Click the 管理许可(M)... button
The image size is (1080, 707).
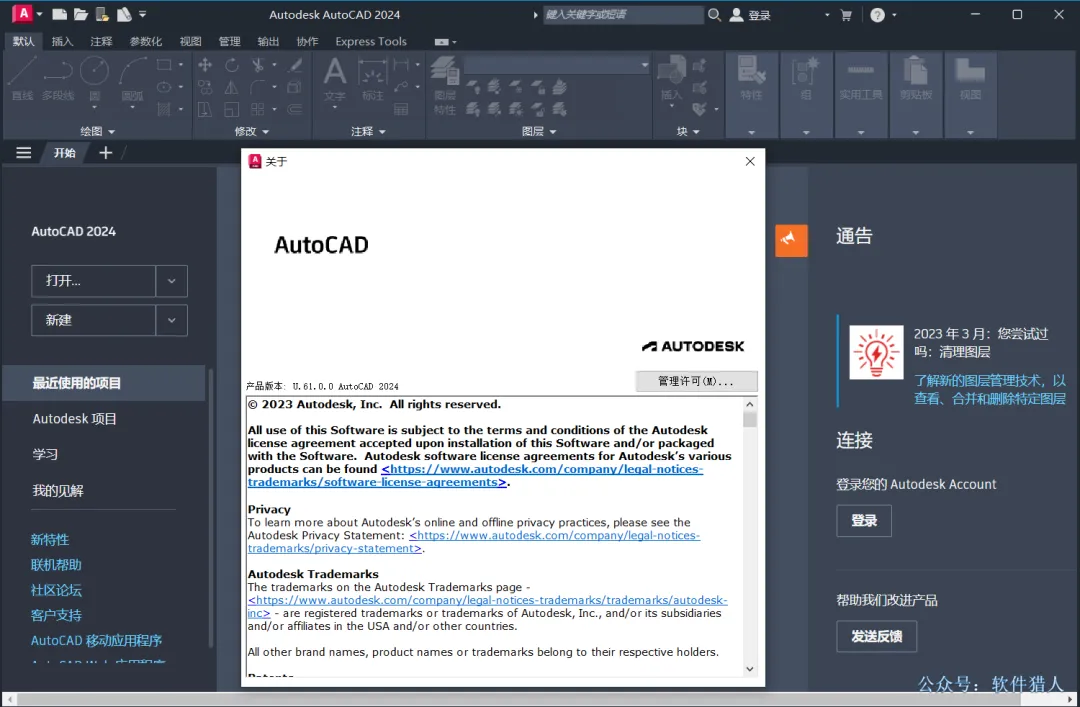[x=696, y=381]
